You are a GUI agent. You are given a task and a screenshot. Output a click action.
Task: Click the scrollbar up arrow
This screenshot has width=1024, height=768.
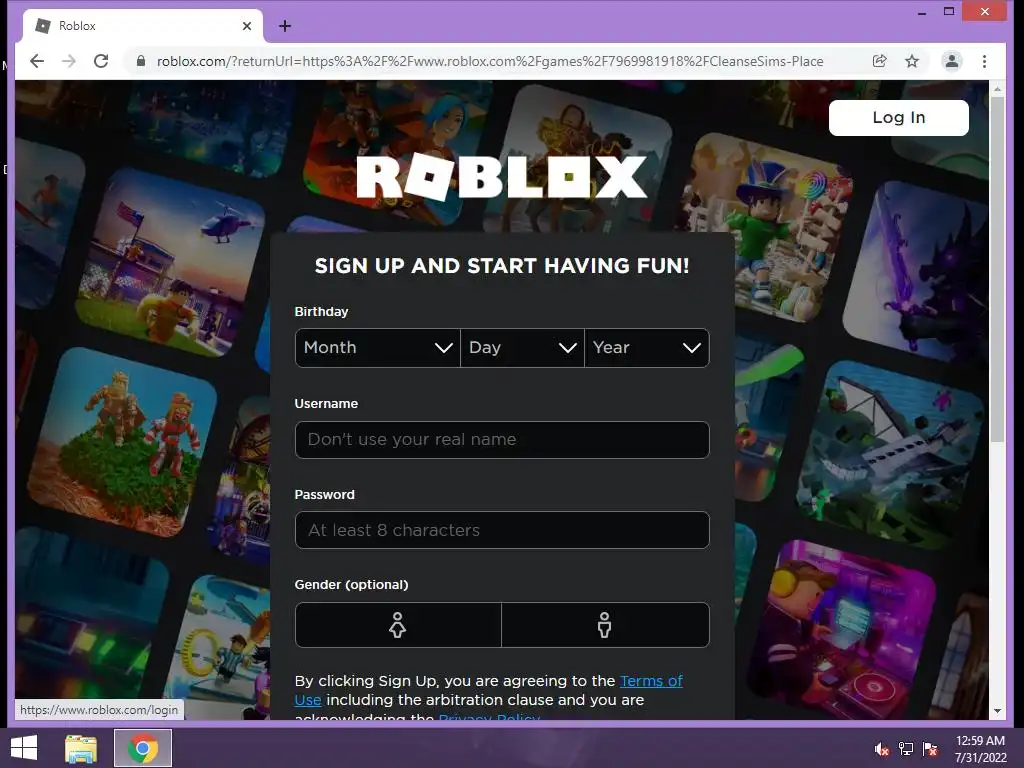point(997,88)
